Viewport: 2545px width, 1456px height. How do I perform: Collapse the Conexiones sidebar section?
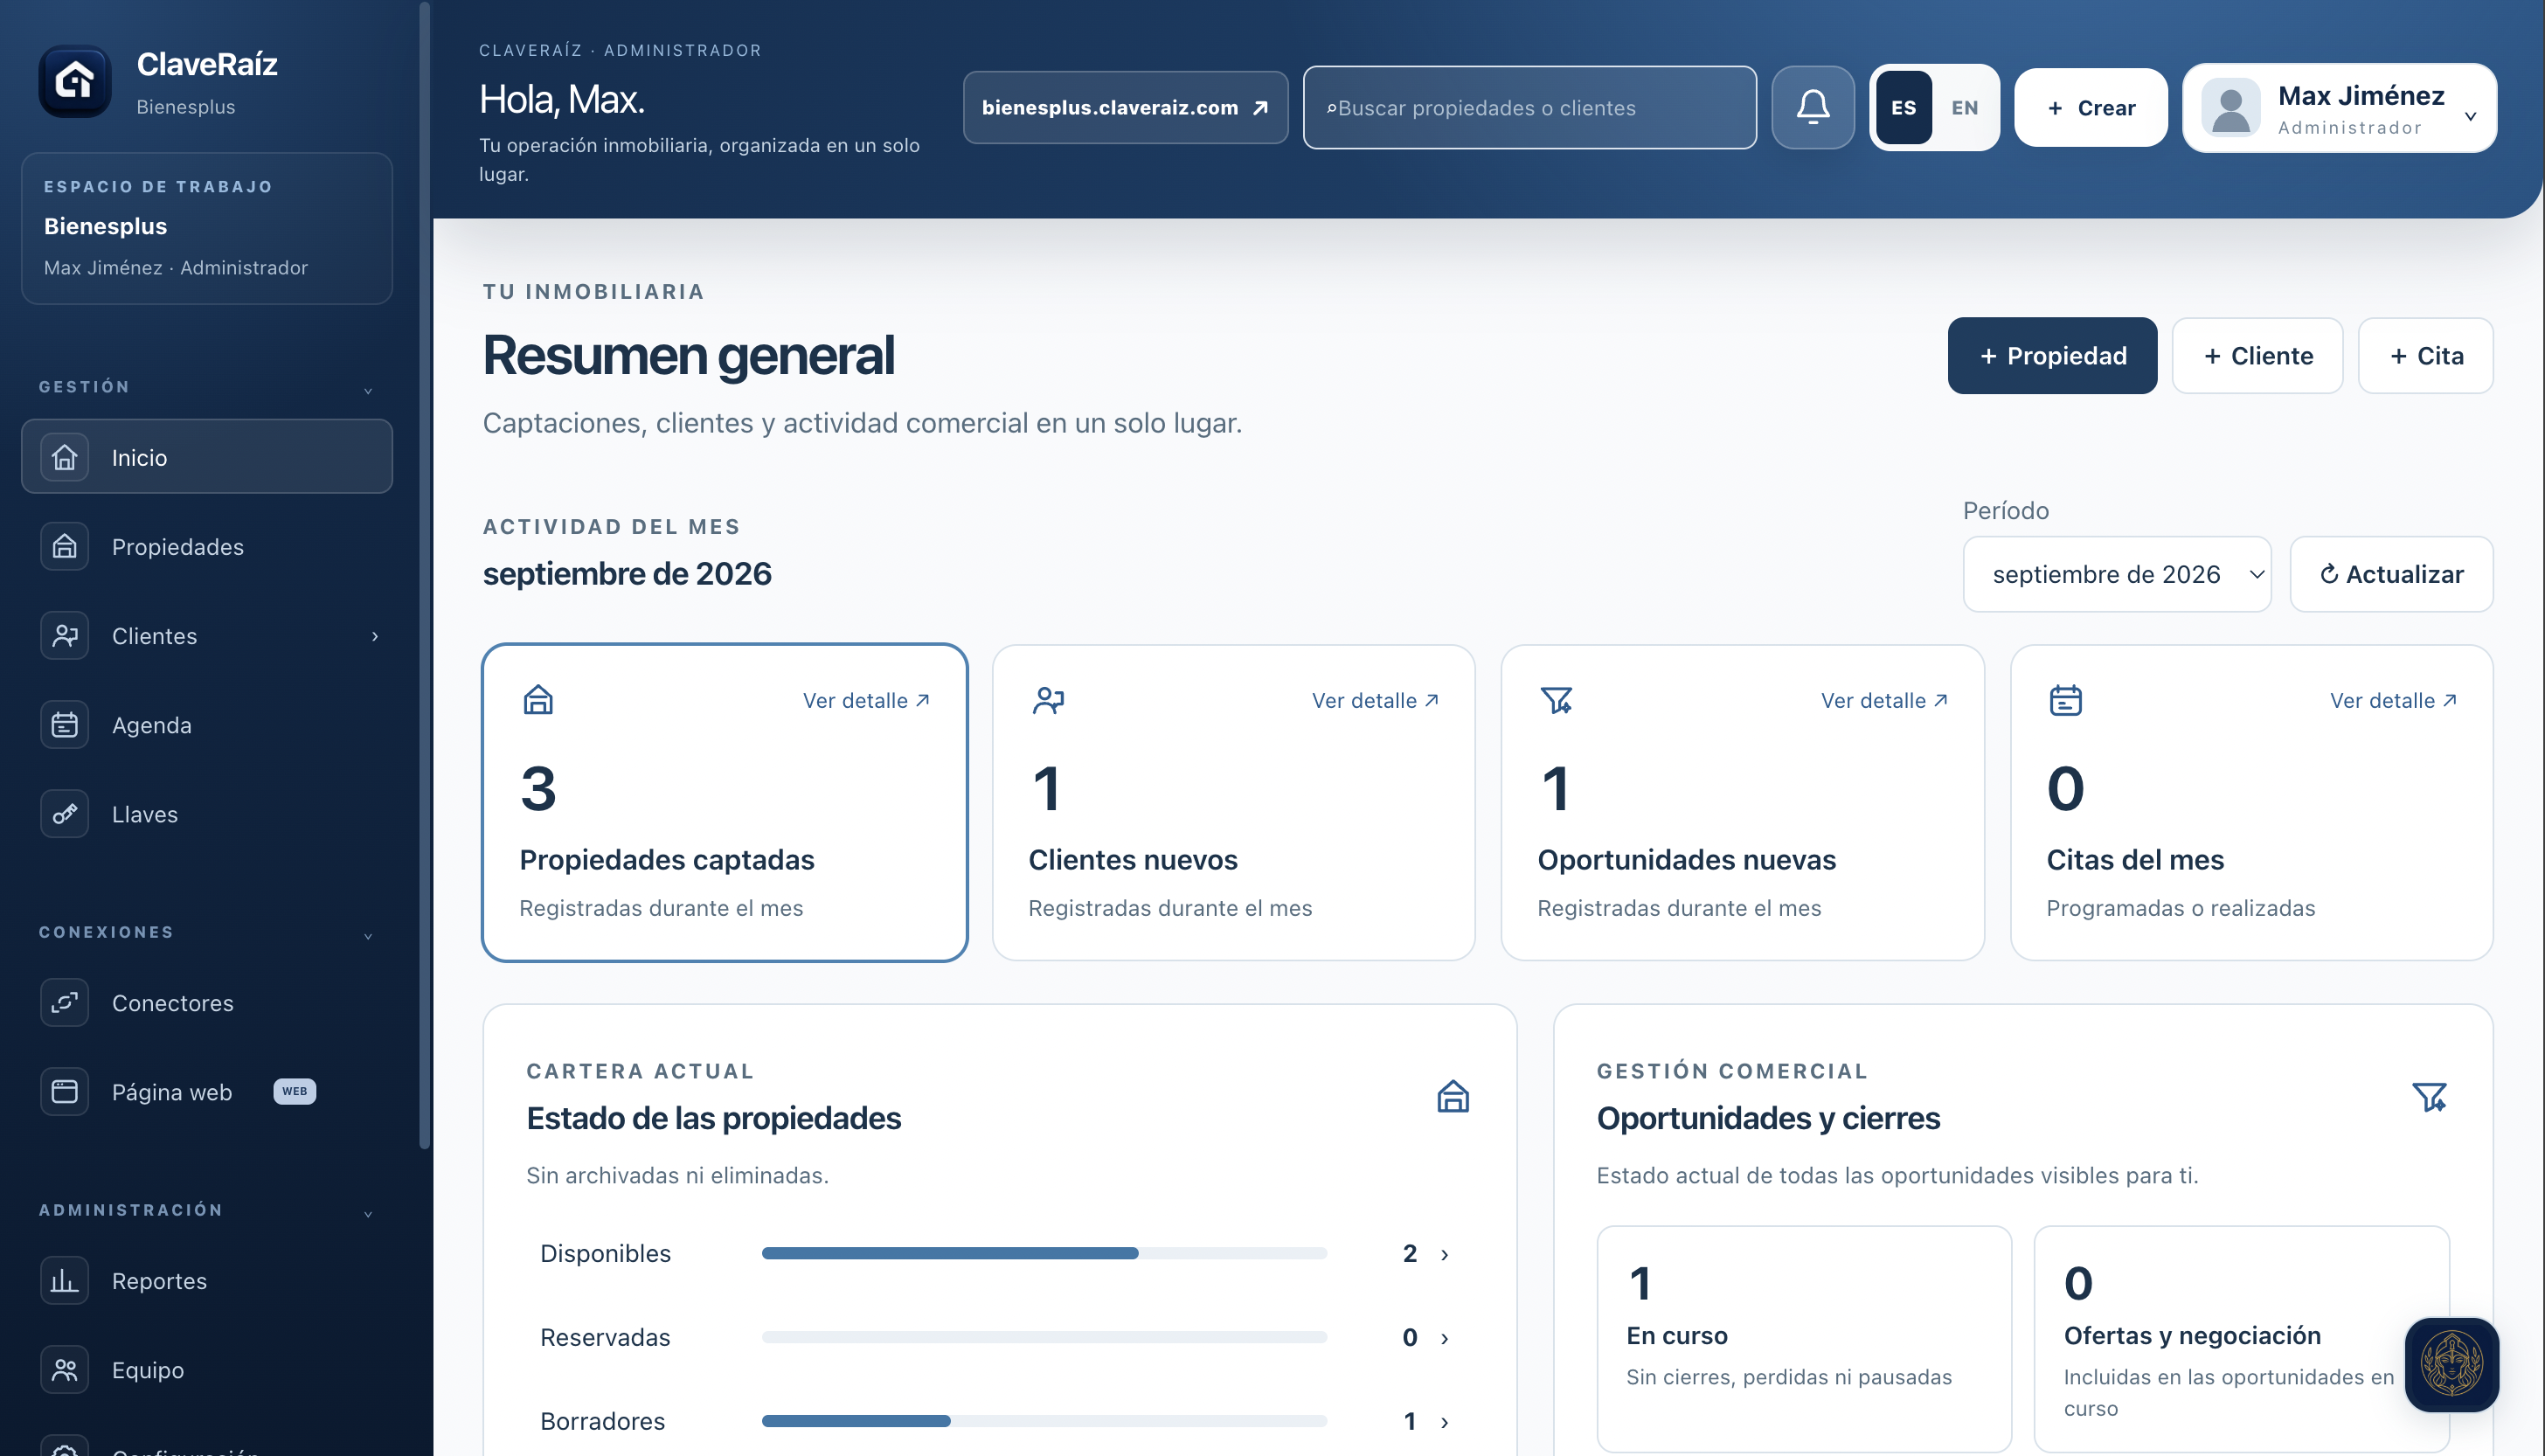[x=368, y=936]
